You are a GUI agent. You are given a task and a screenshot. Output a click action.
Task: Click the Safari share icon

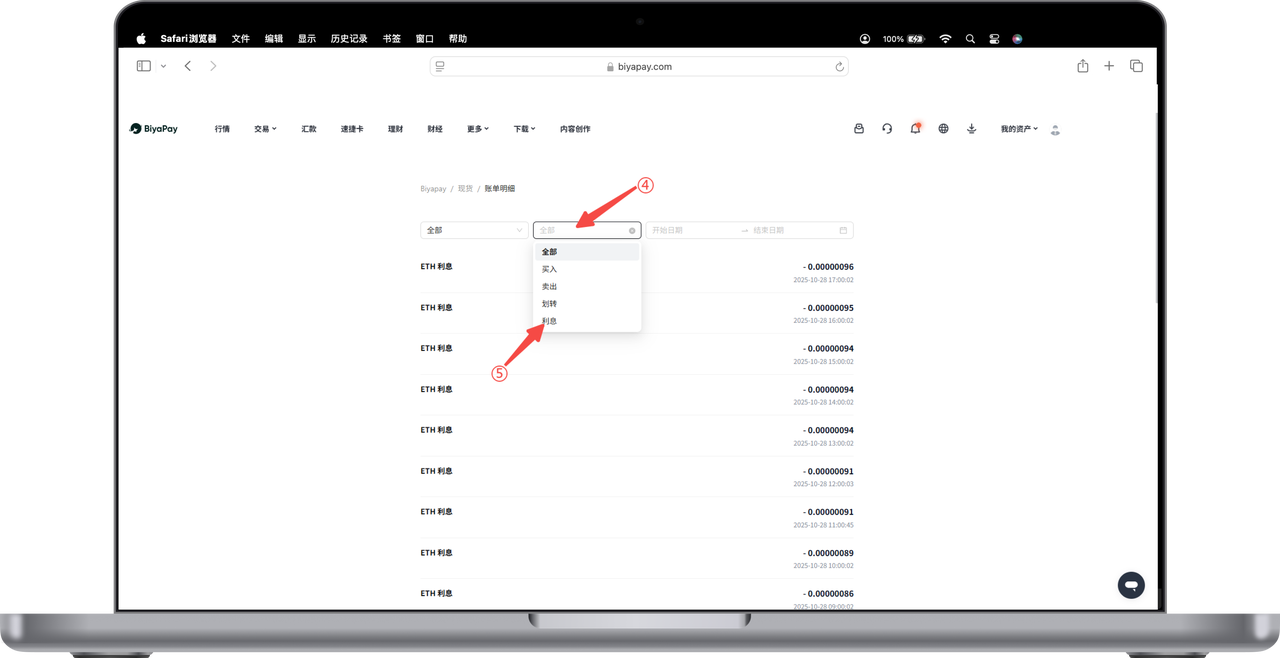pyautogui.click(x=1083, y=66)
